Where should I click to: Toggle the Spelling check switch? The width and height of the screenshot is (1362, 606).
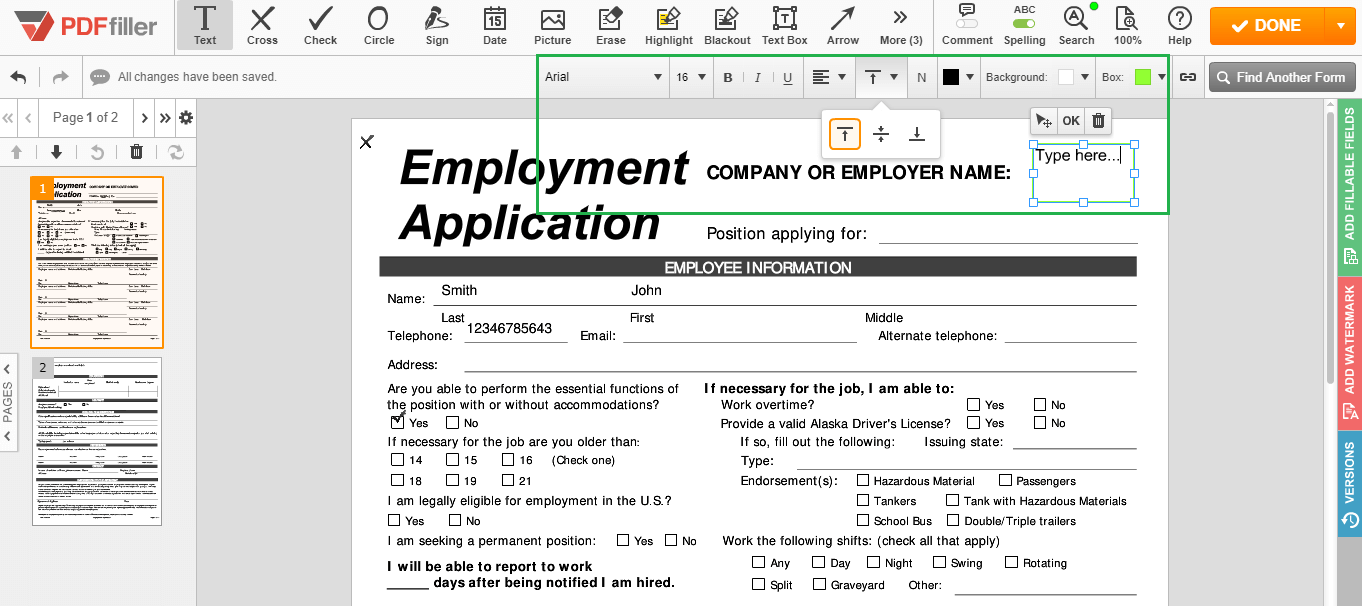[x=1024, y=23]
